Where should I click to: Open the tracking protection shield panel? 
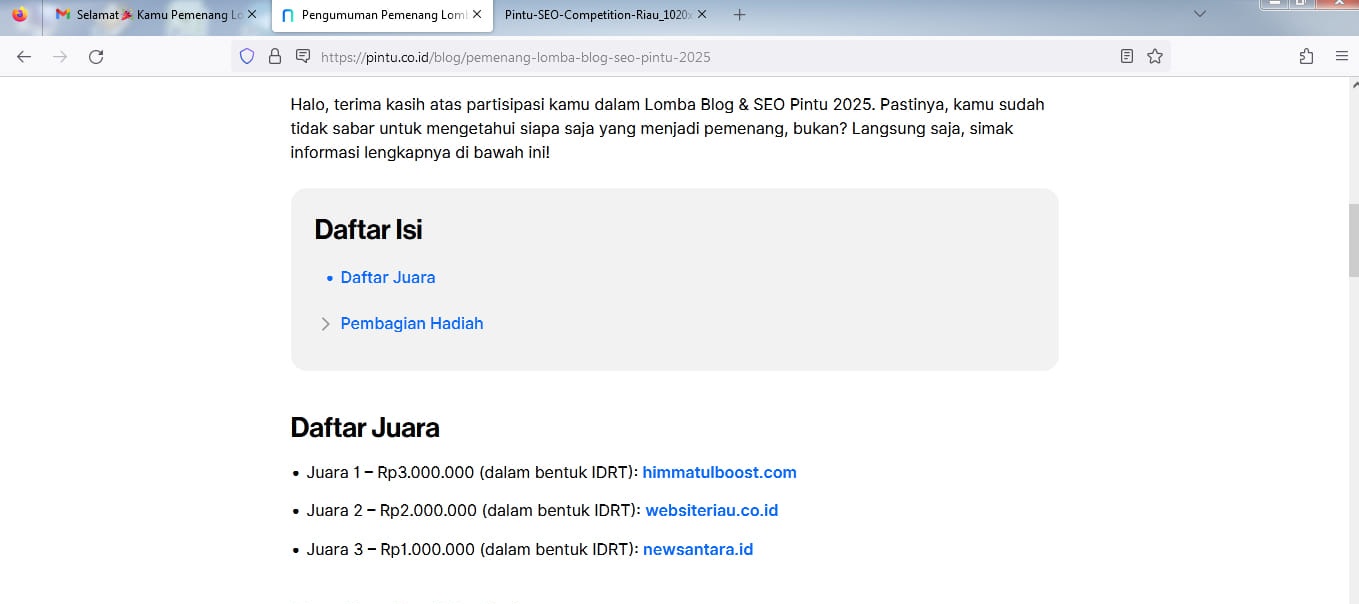point(247,57)
